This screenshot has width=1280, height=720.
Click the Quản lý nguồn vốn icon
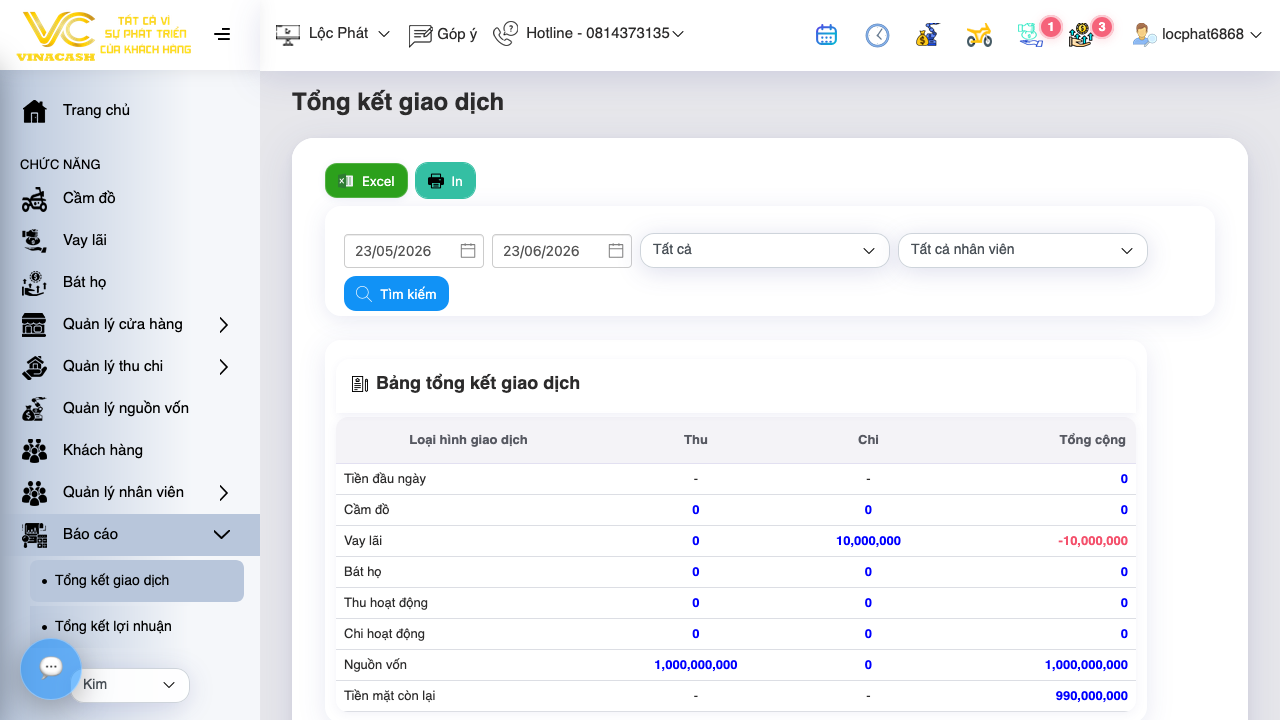35,408
